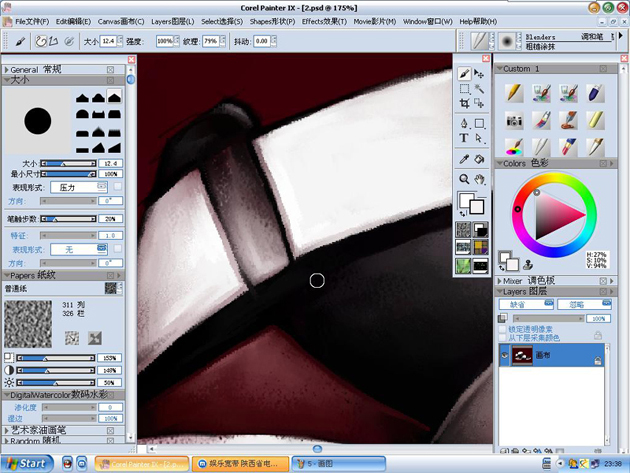The width and height of the screenshot is (630, 473).
Task: Select the Brush tool in toolbox
Action: pos(464,74)
